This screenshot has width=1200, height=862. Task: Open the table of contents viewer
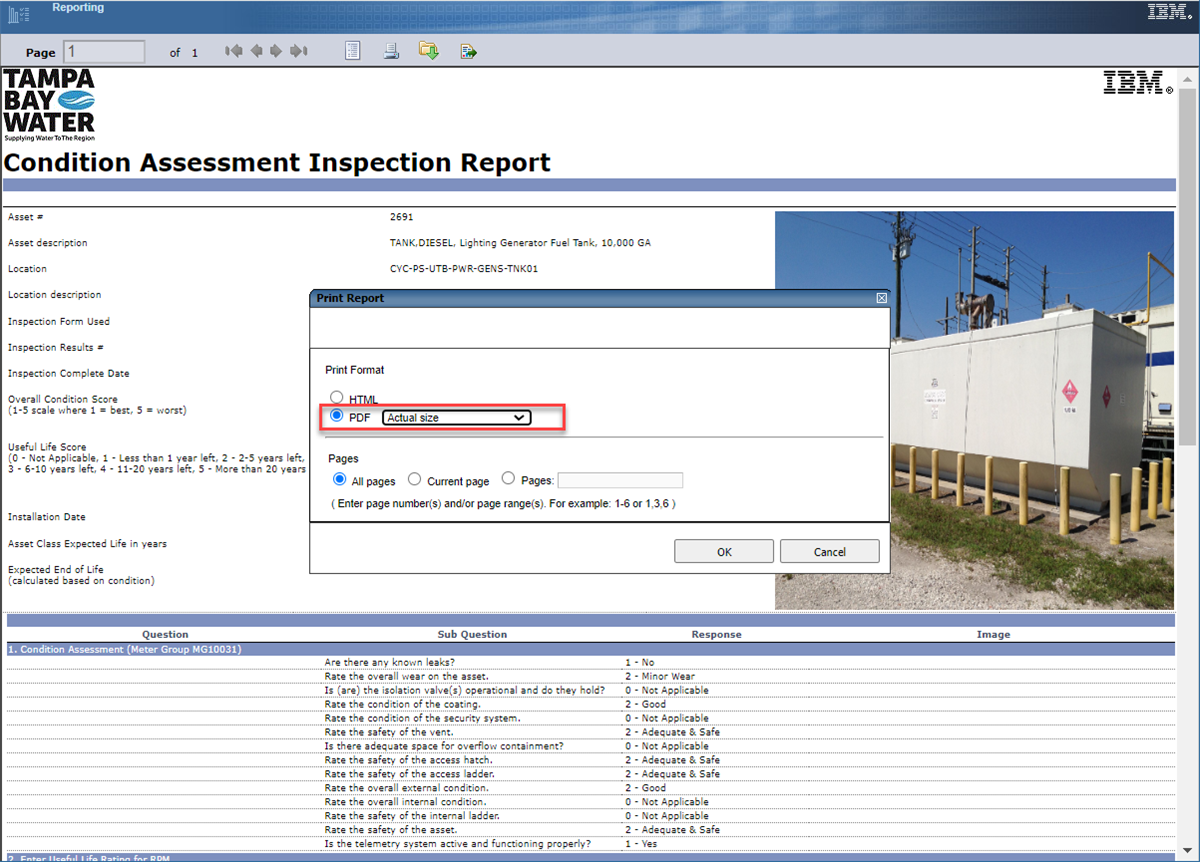(352, 50)
